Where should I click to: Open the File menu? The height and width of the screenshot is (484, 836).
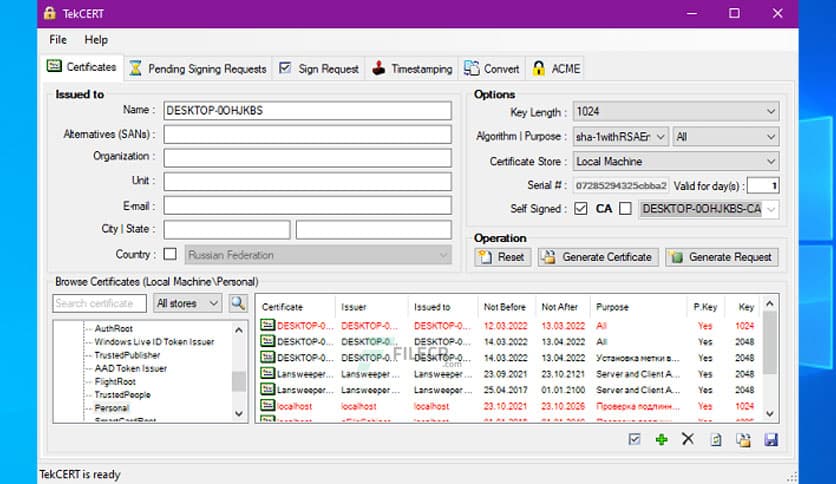(58, 40)
